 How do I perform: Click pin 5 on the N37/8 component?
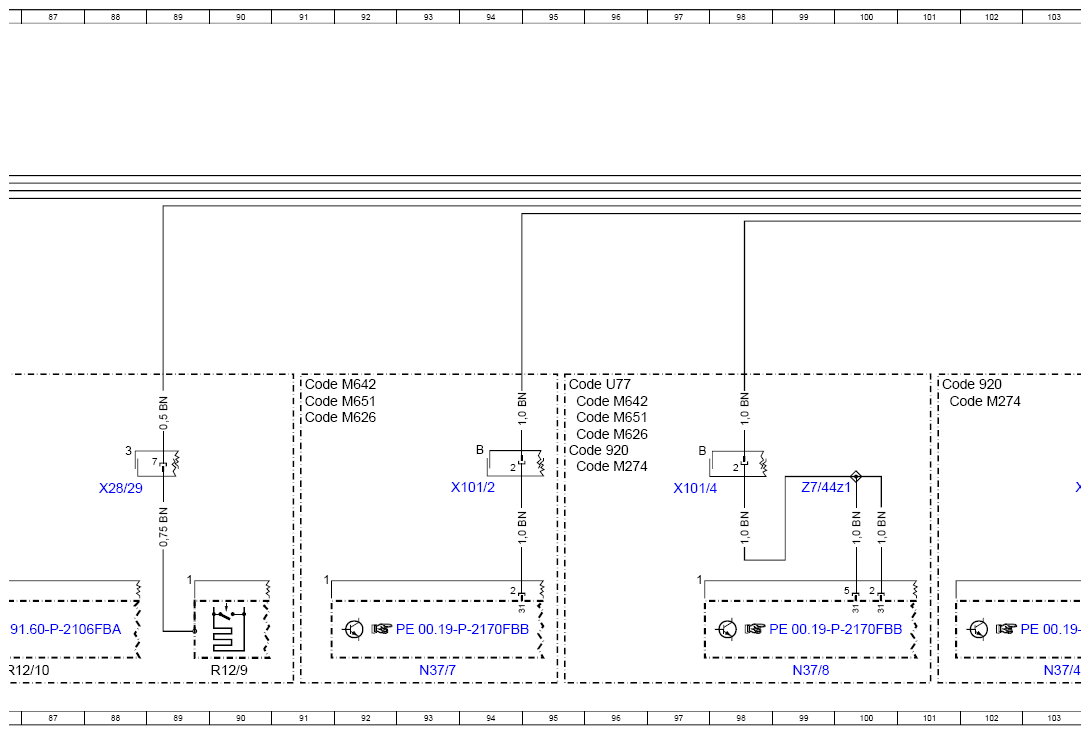pyautogui.click(x=847, y=591)
